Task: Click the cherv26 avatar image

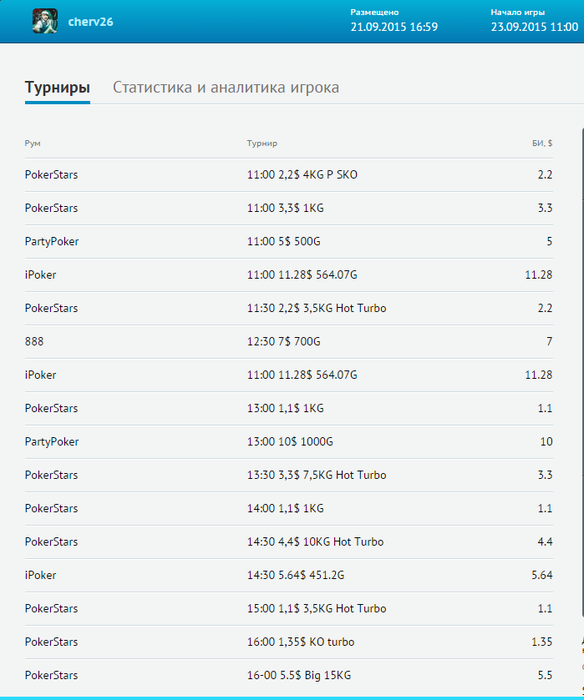Action: (45, 21)
